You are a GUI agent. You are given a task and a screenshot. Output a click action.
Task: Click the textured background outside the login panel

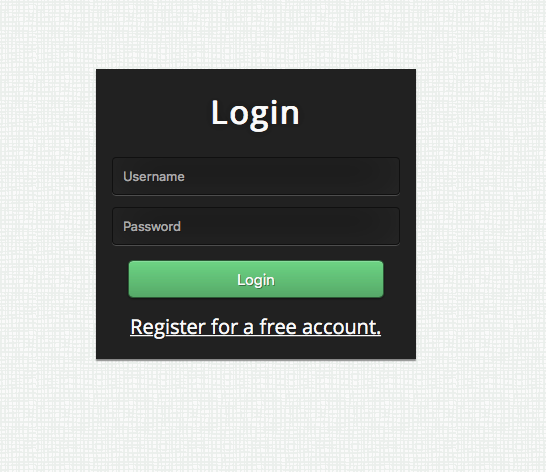point(481,209)
